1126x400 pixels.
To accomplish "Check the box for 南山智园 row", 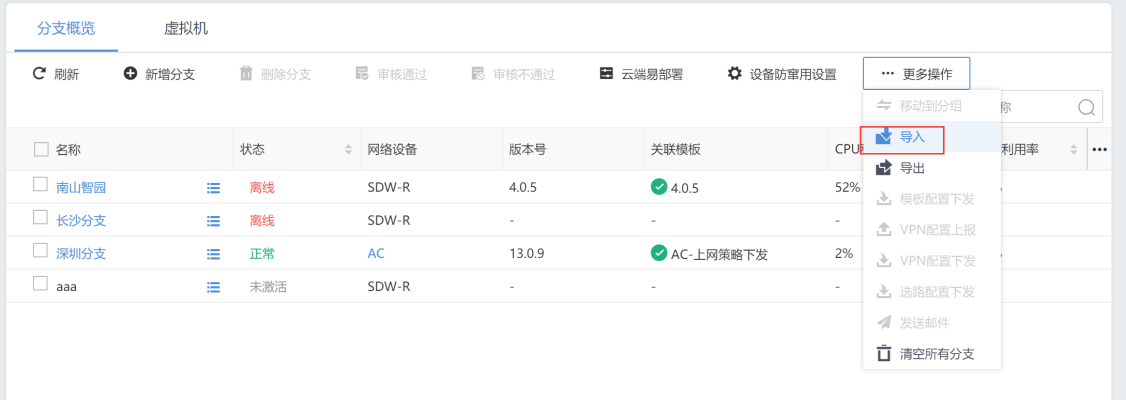I will [41, 185].
